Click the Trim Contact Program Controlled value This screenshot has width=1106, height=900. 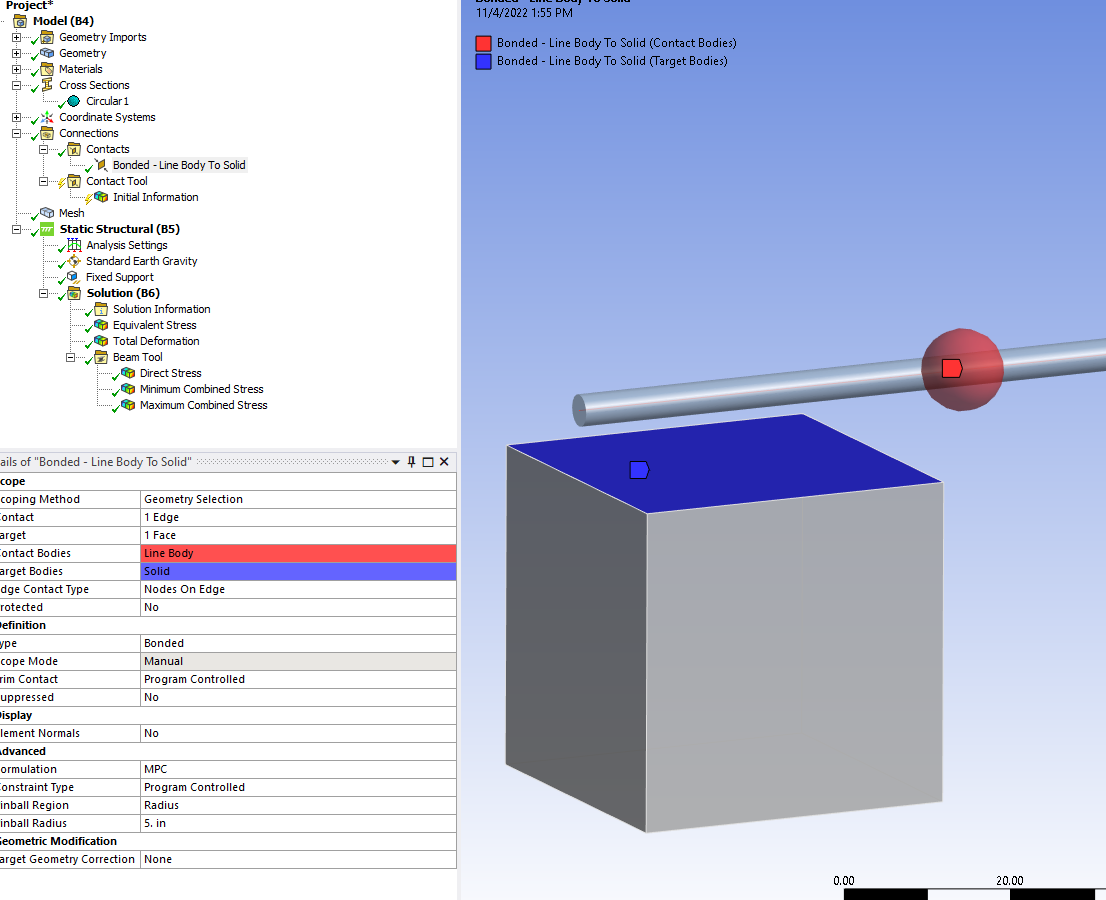[x=298, y=679]
